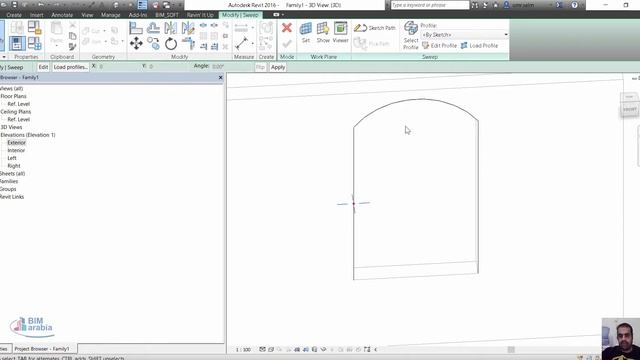Select Revit Links in Project Browser

(12, 197)
